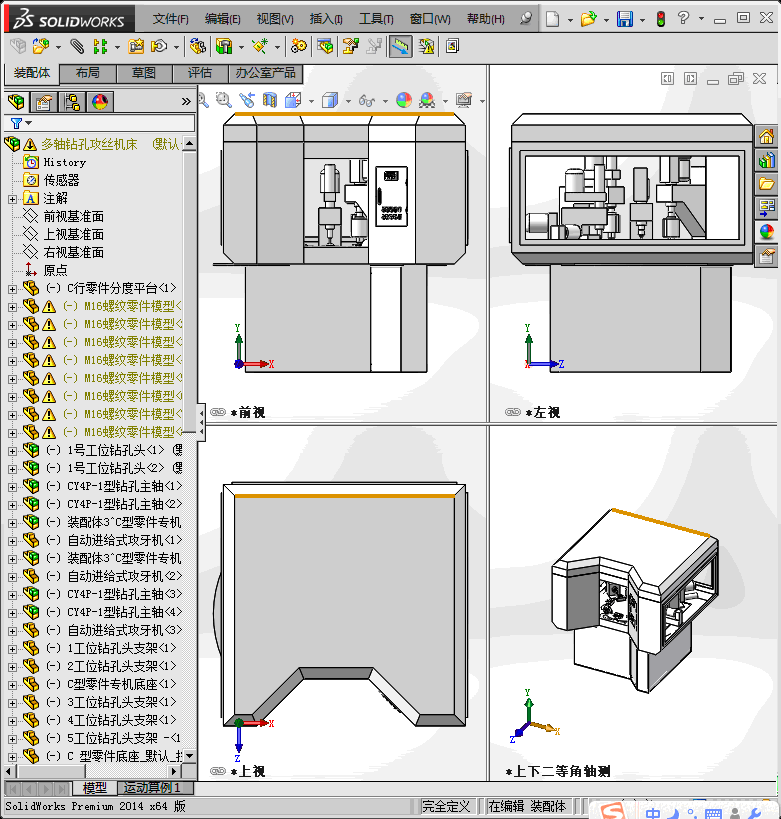Viewport: 781px width, 819px height.
Task: Click the Rebuild traffic light icon
Action: click(661, 19)
